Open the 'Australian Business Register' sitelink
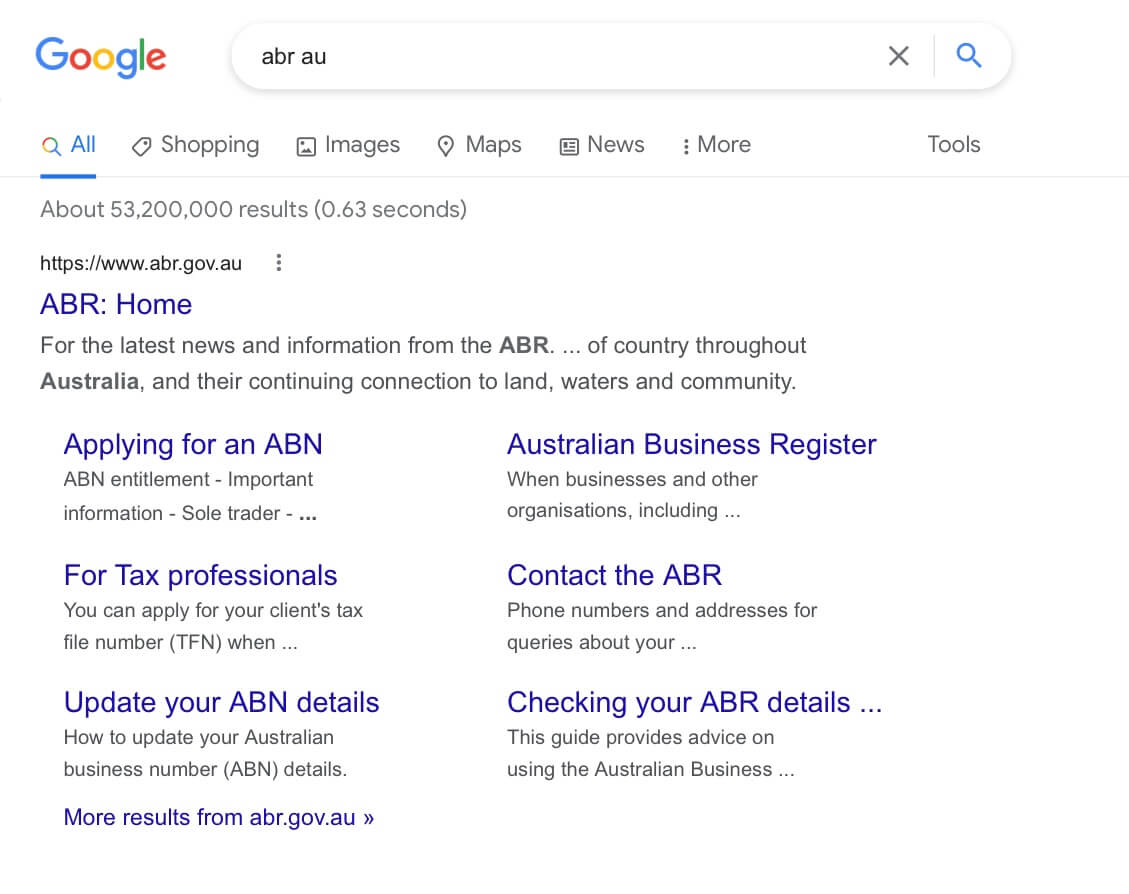This screenshot has width=1129, height=894. pyautogui.click(x=692, y=445)
